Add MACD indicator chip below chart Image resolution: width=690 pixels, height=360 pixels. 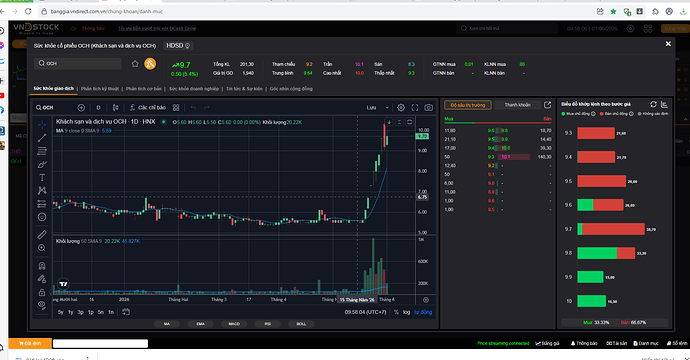(234, 323)
